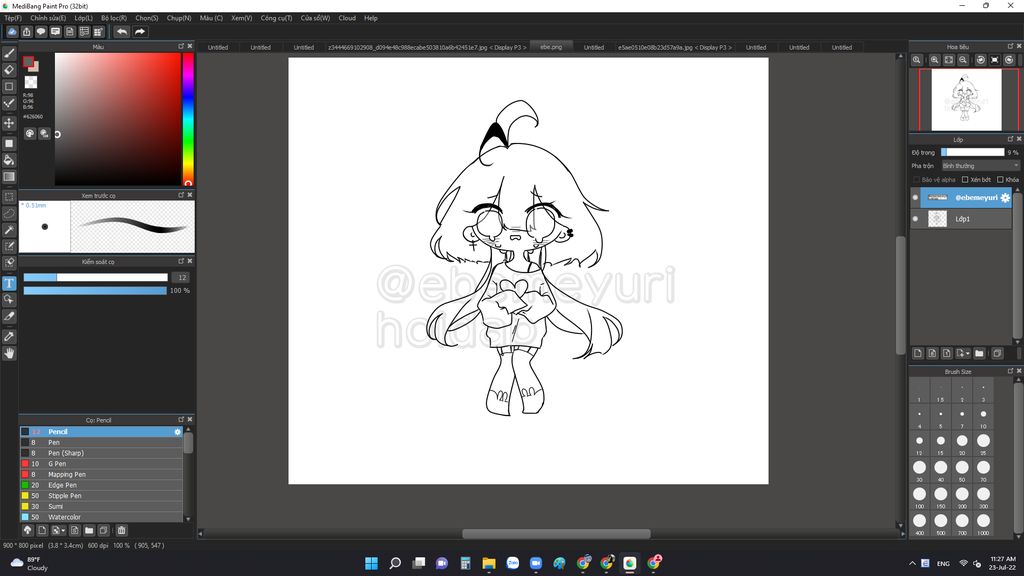Open the Xem(V) menu
The width and height of the screenshot is (1024, 576).
[242, 18]
